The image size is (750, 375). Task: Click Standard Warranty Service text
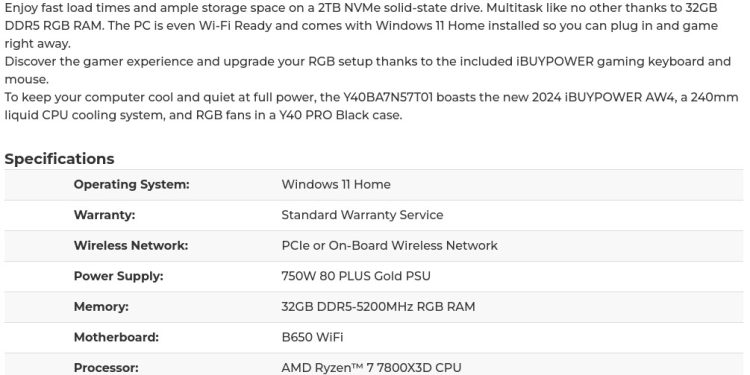362,215
